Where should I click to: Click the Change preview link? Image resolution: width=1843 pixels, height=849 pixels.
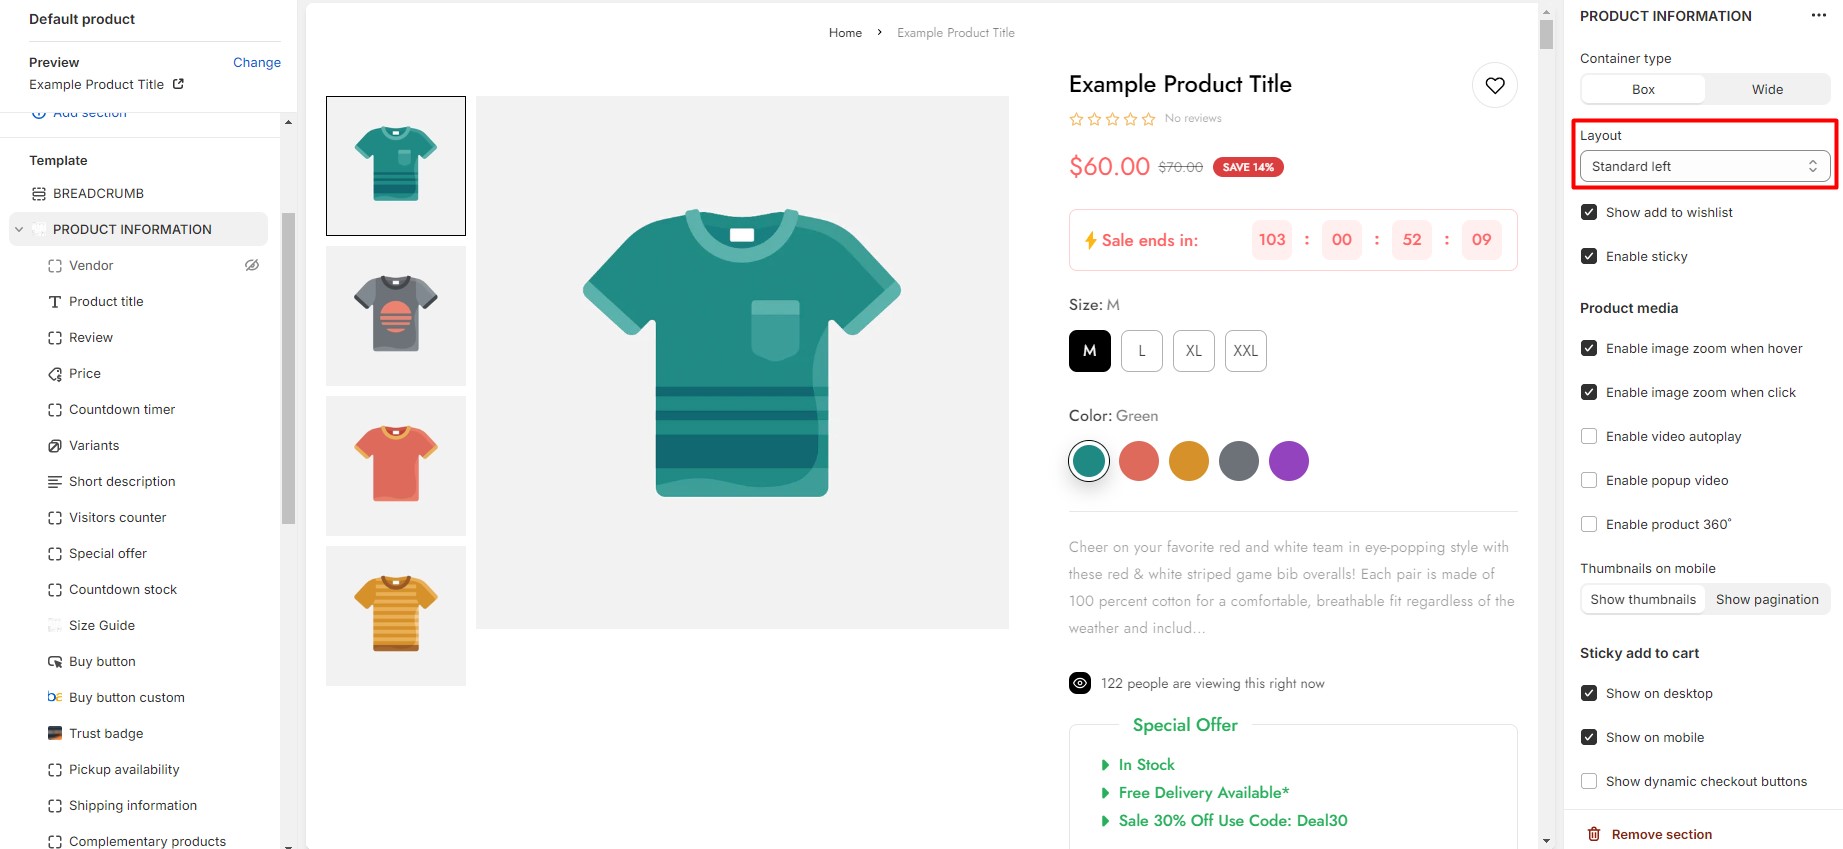[x=257, y=62]
